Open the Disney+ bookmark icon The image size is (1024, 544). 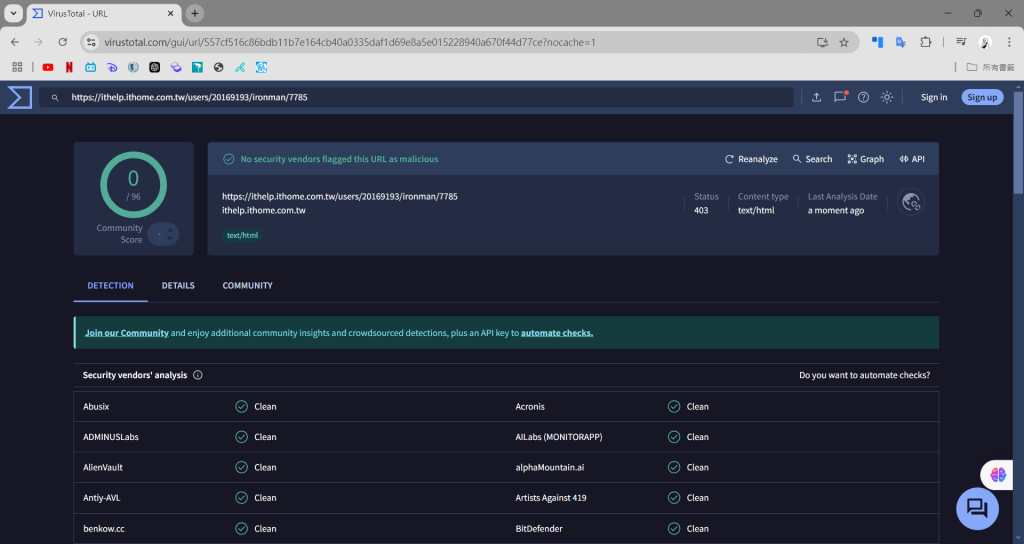[112, 67]
